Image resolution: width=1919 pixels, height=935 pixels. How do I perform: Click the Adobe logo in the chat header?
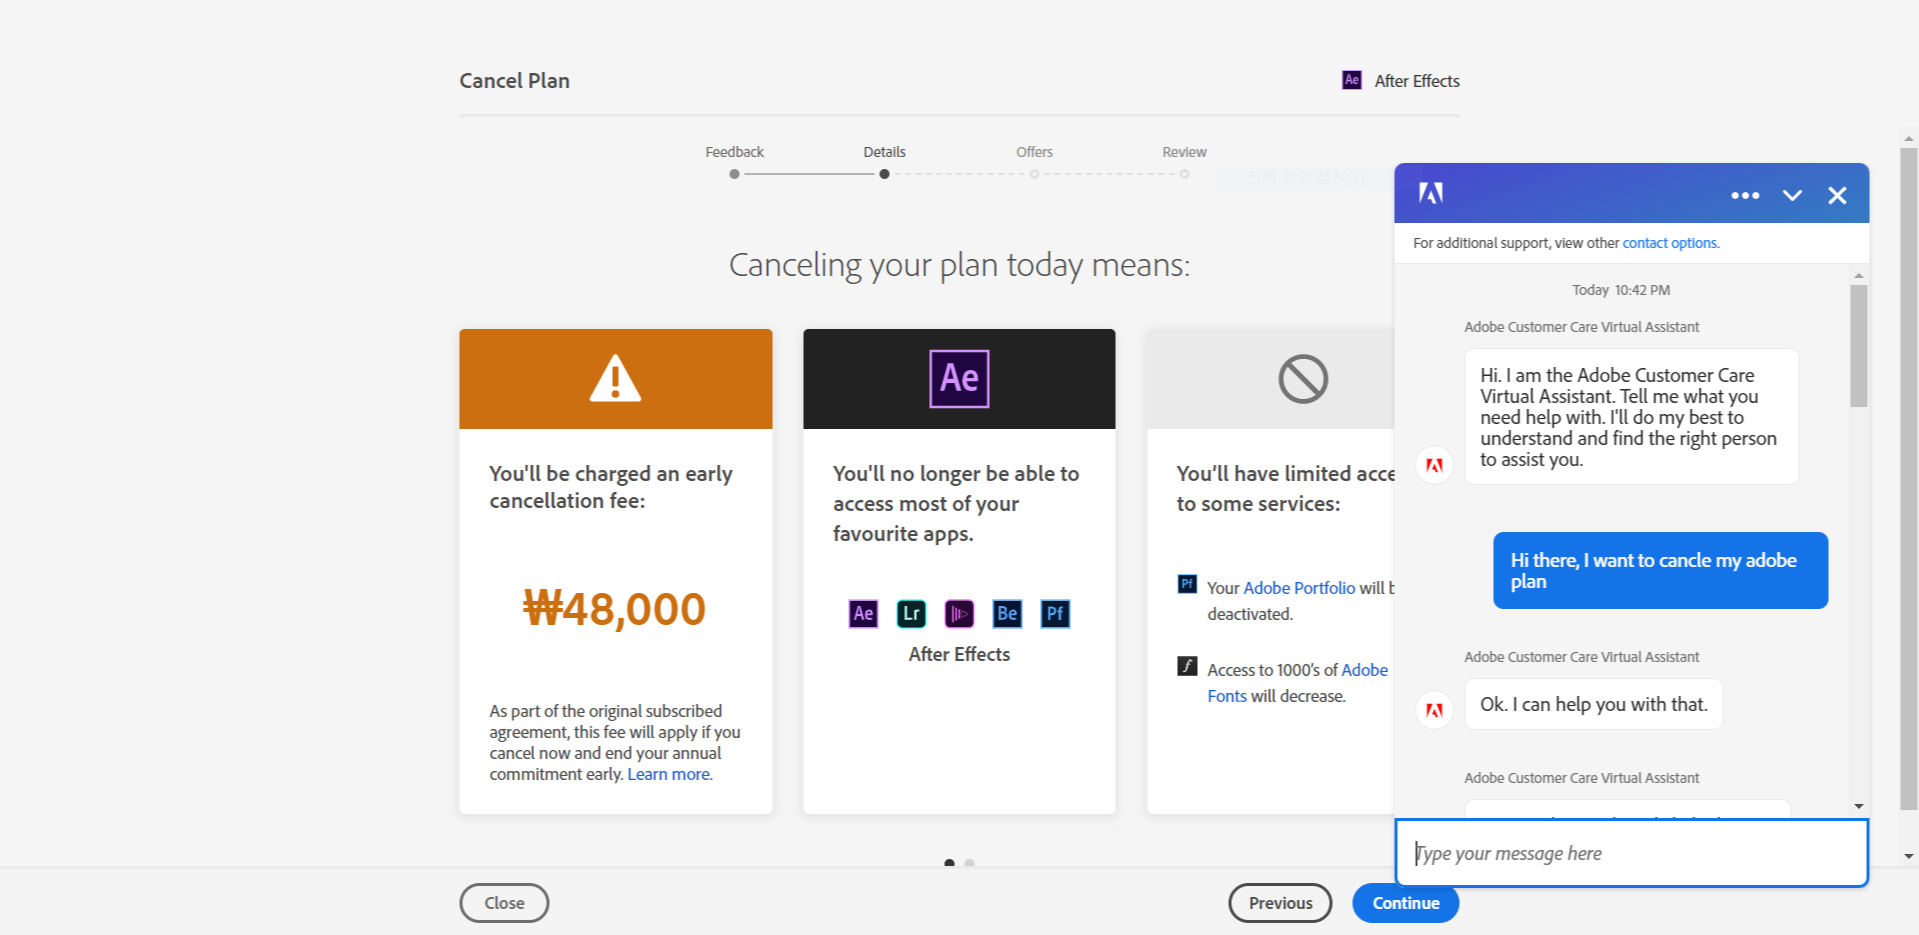1431,193
